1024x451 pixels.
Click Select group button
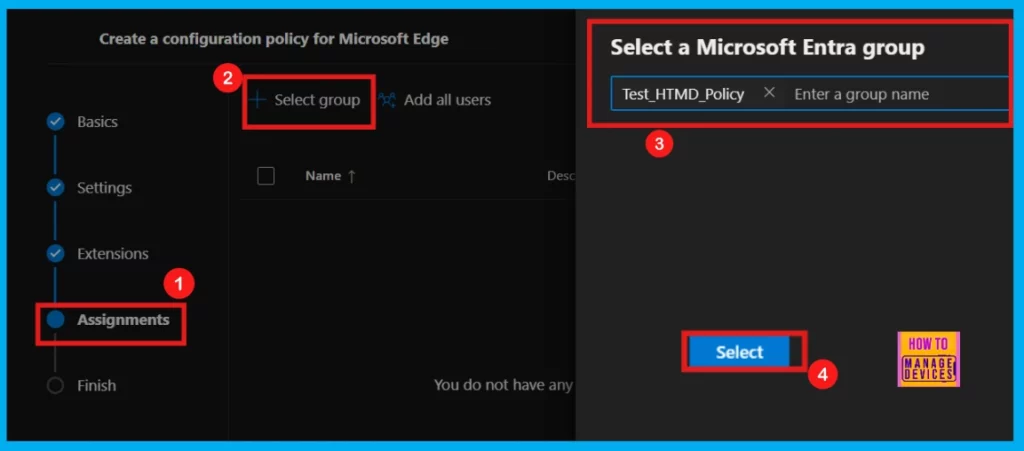tap(307, 100)
